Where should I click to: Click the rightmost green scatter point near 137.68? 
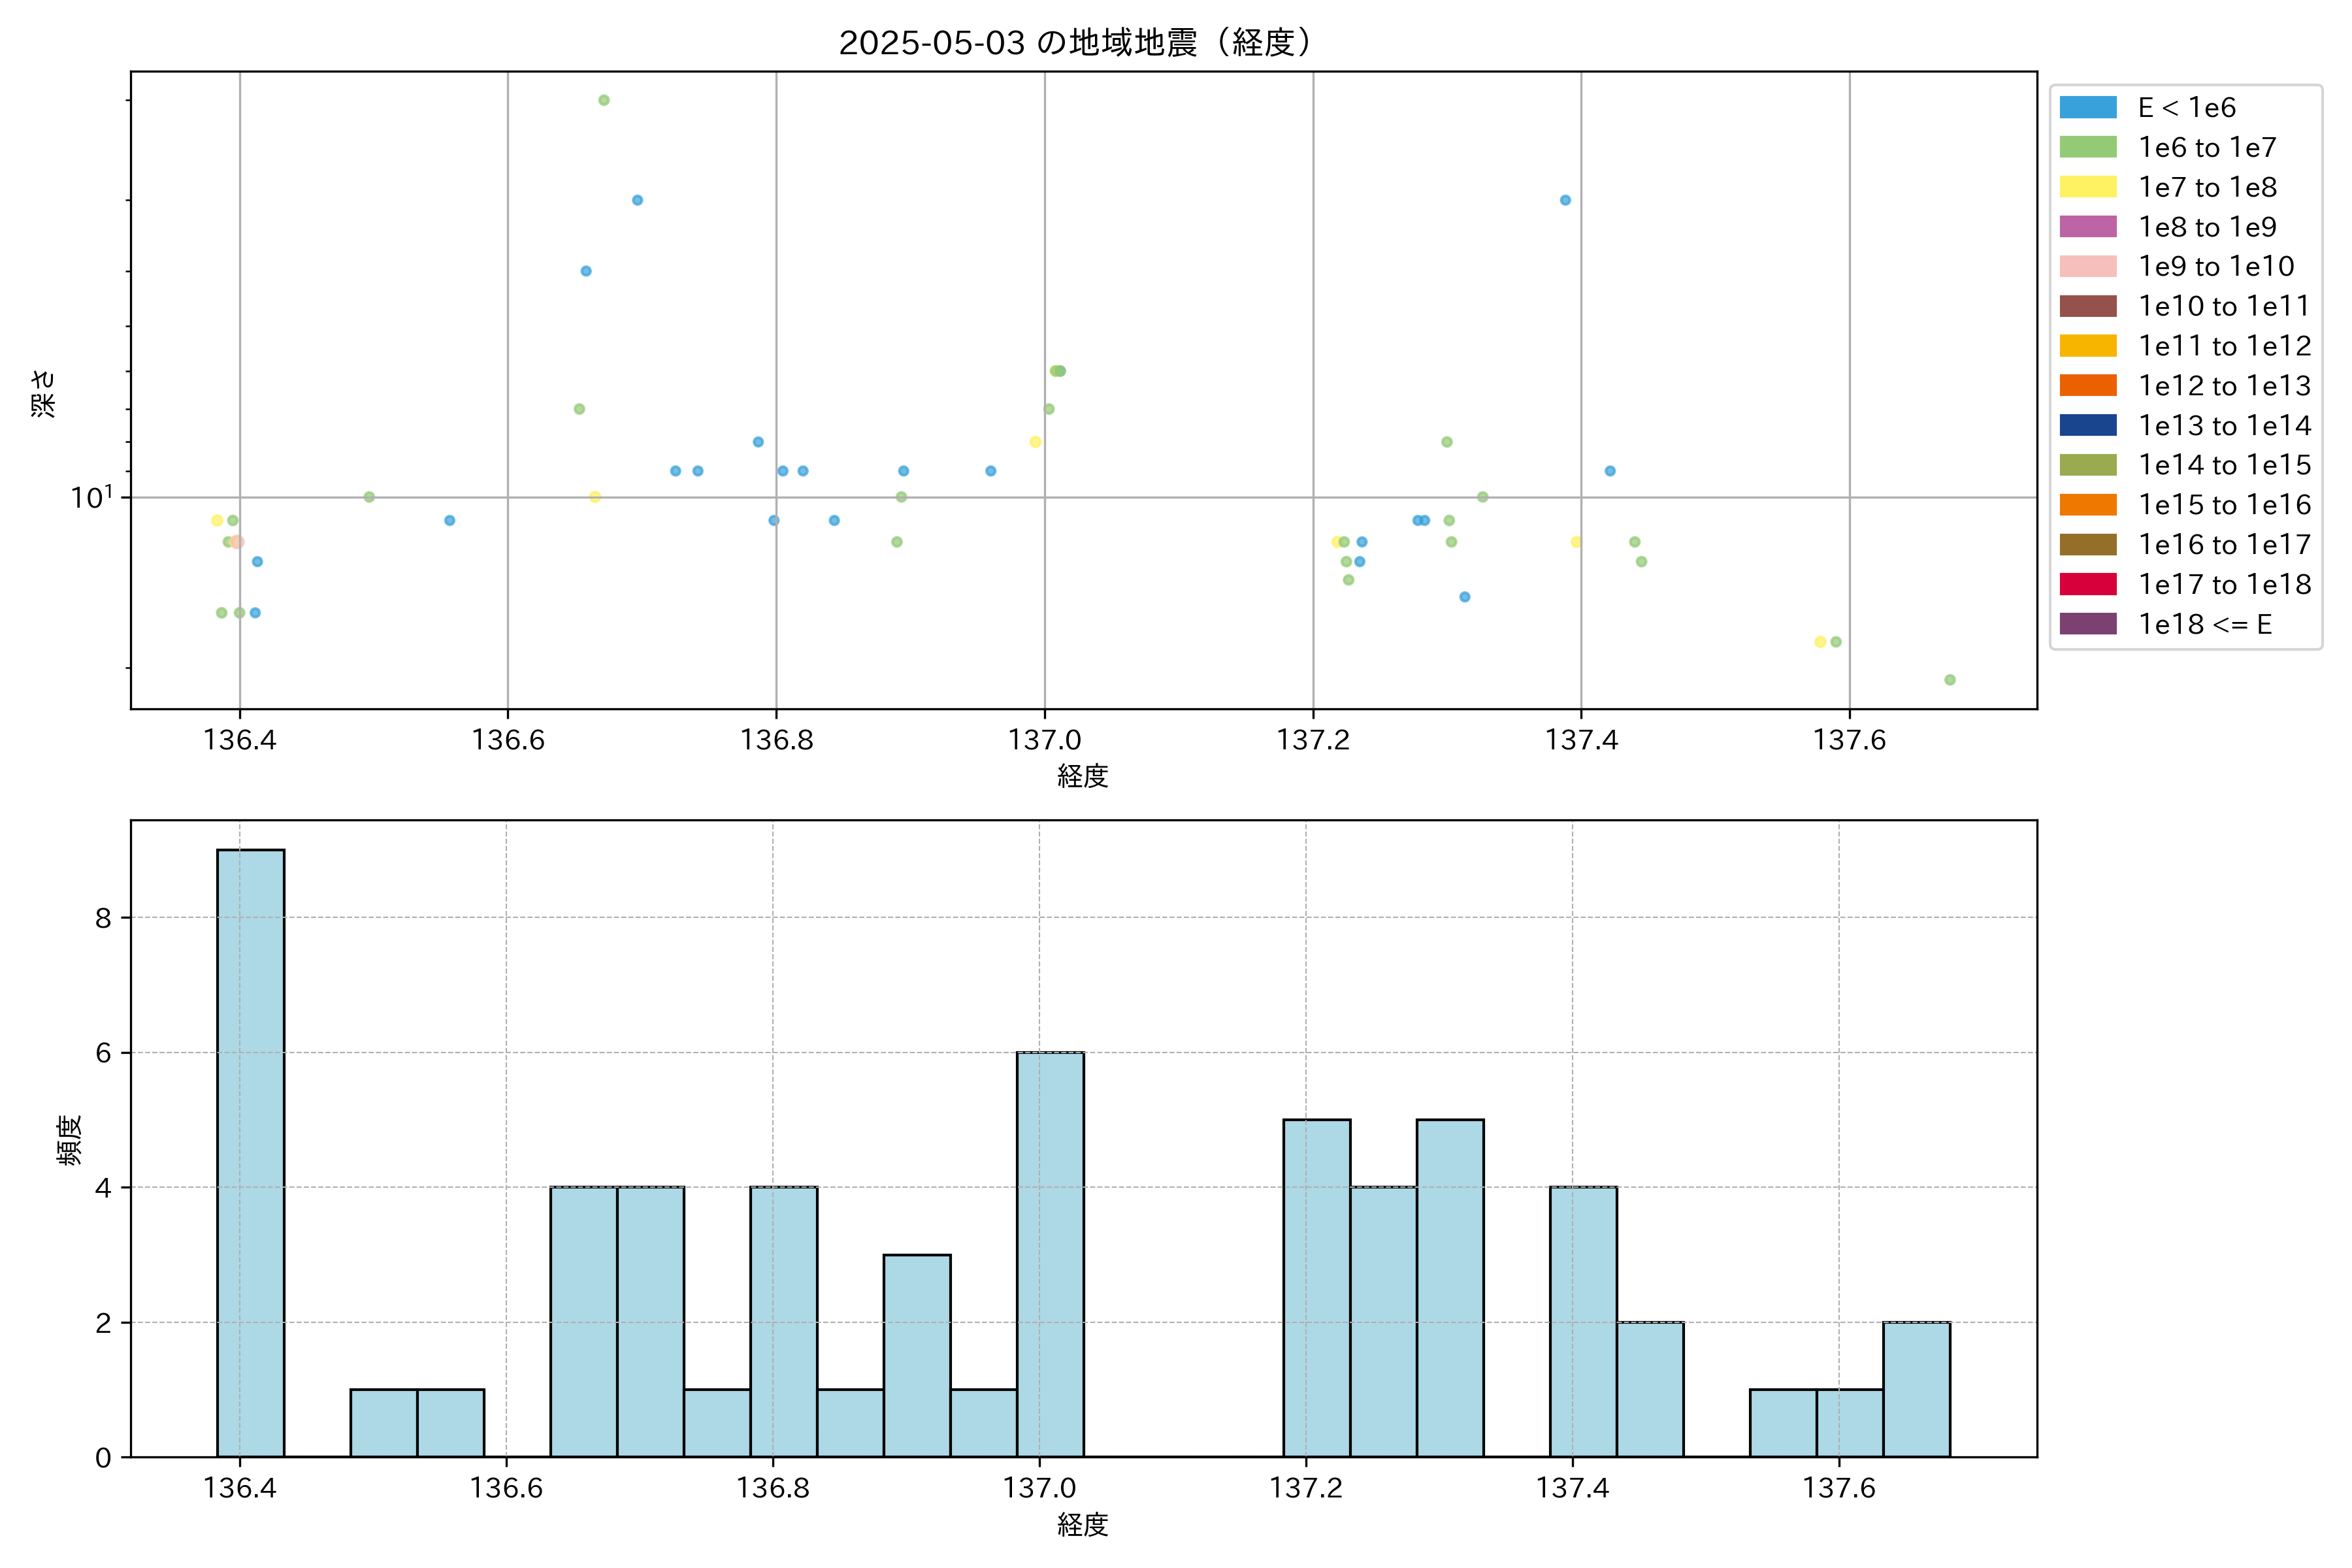pos(1950,680)
